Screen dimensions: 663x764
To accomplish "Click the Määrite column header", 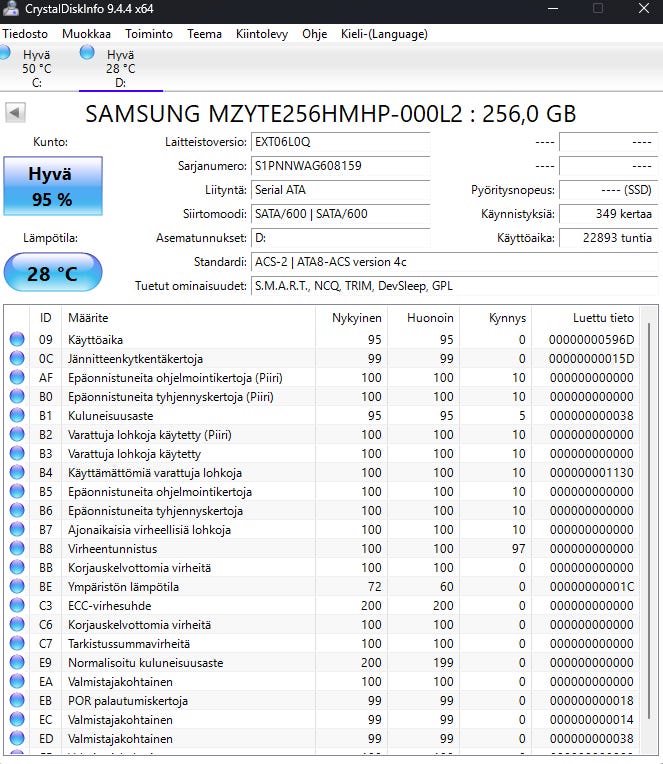I will click(189, 318).
